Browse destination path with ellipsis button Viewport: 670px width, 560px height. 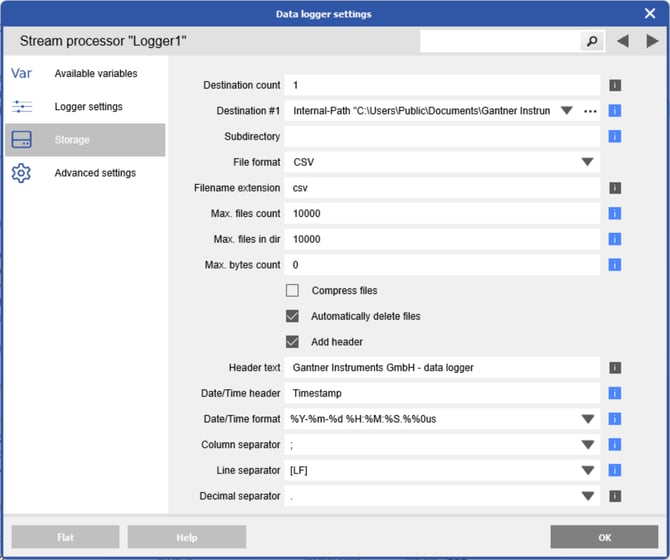(590, 111)
